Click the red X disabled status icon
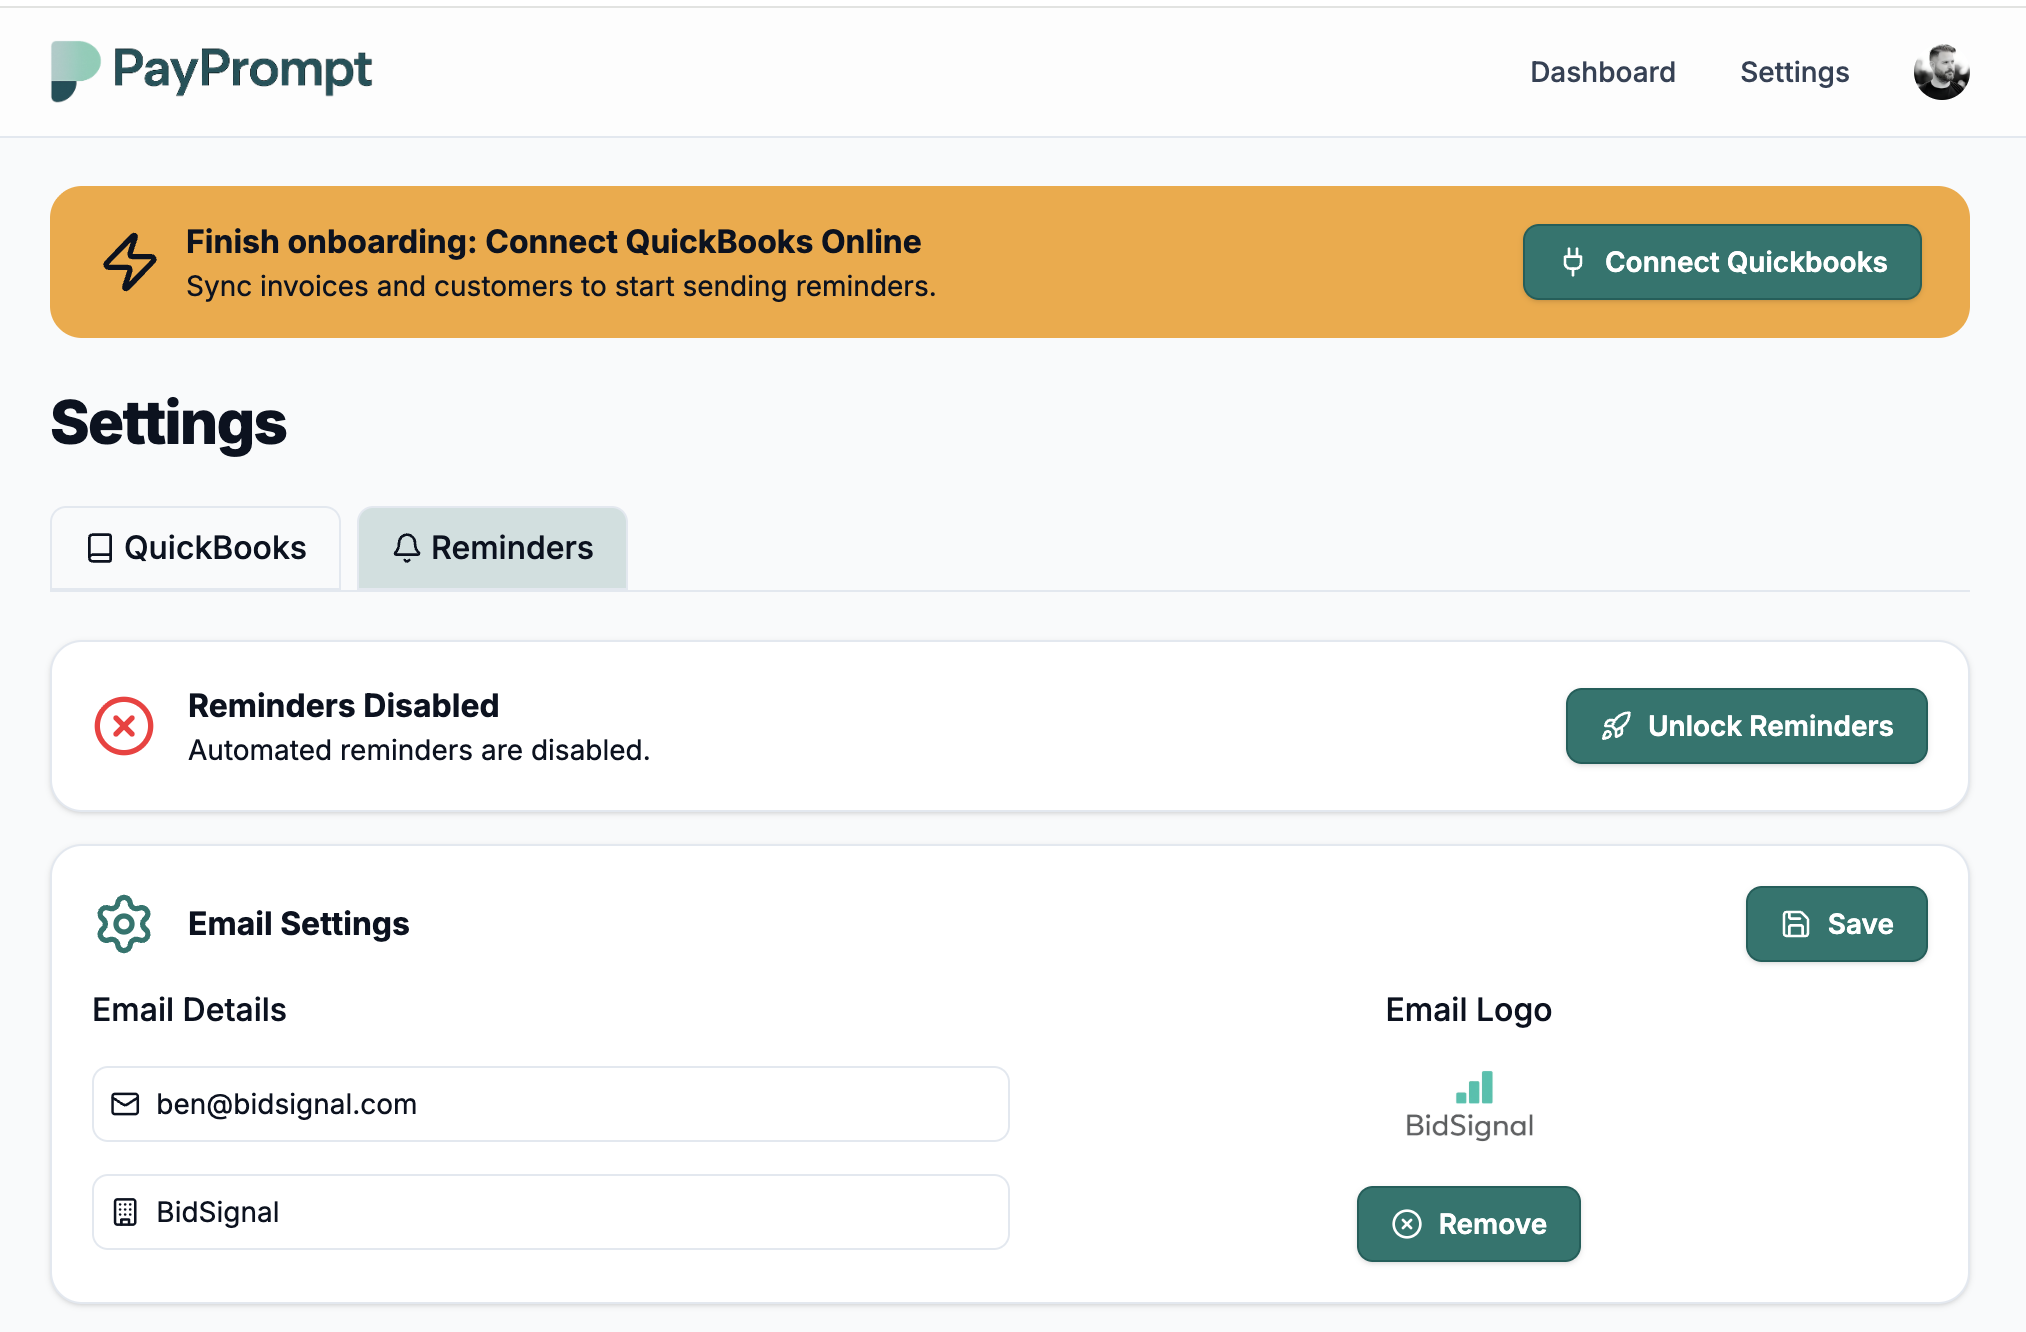The width and height of the screenshot is (2026, 1332). pyautogui.click(x=124, y=726)
